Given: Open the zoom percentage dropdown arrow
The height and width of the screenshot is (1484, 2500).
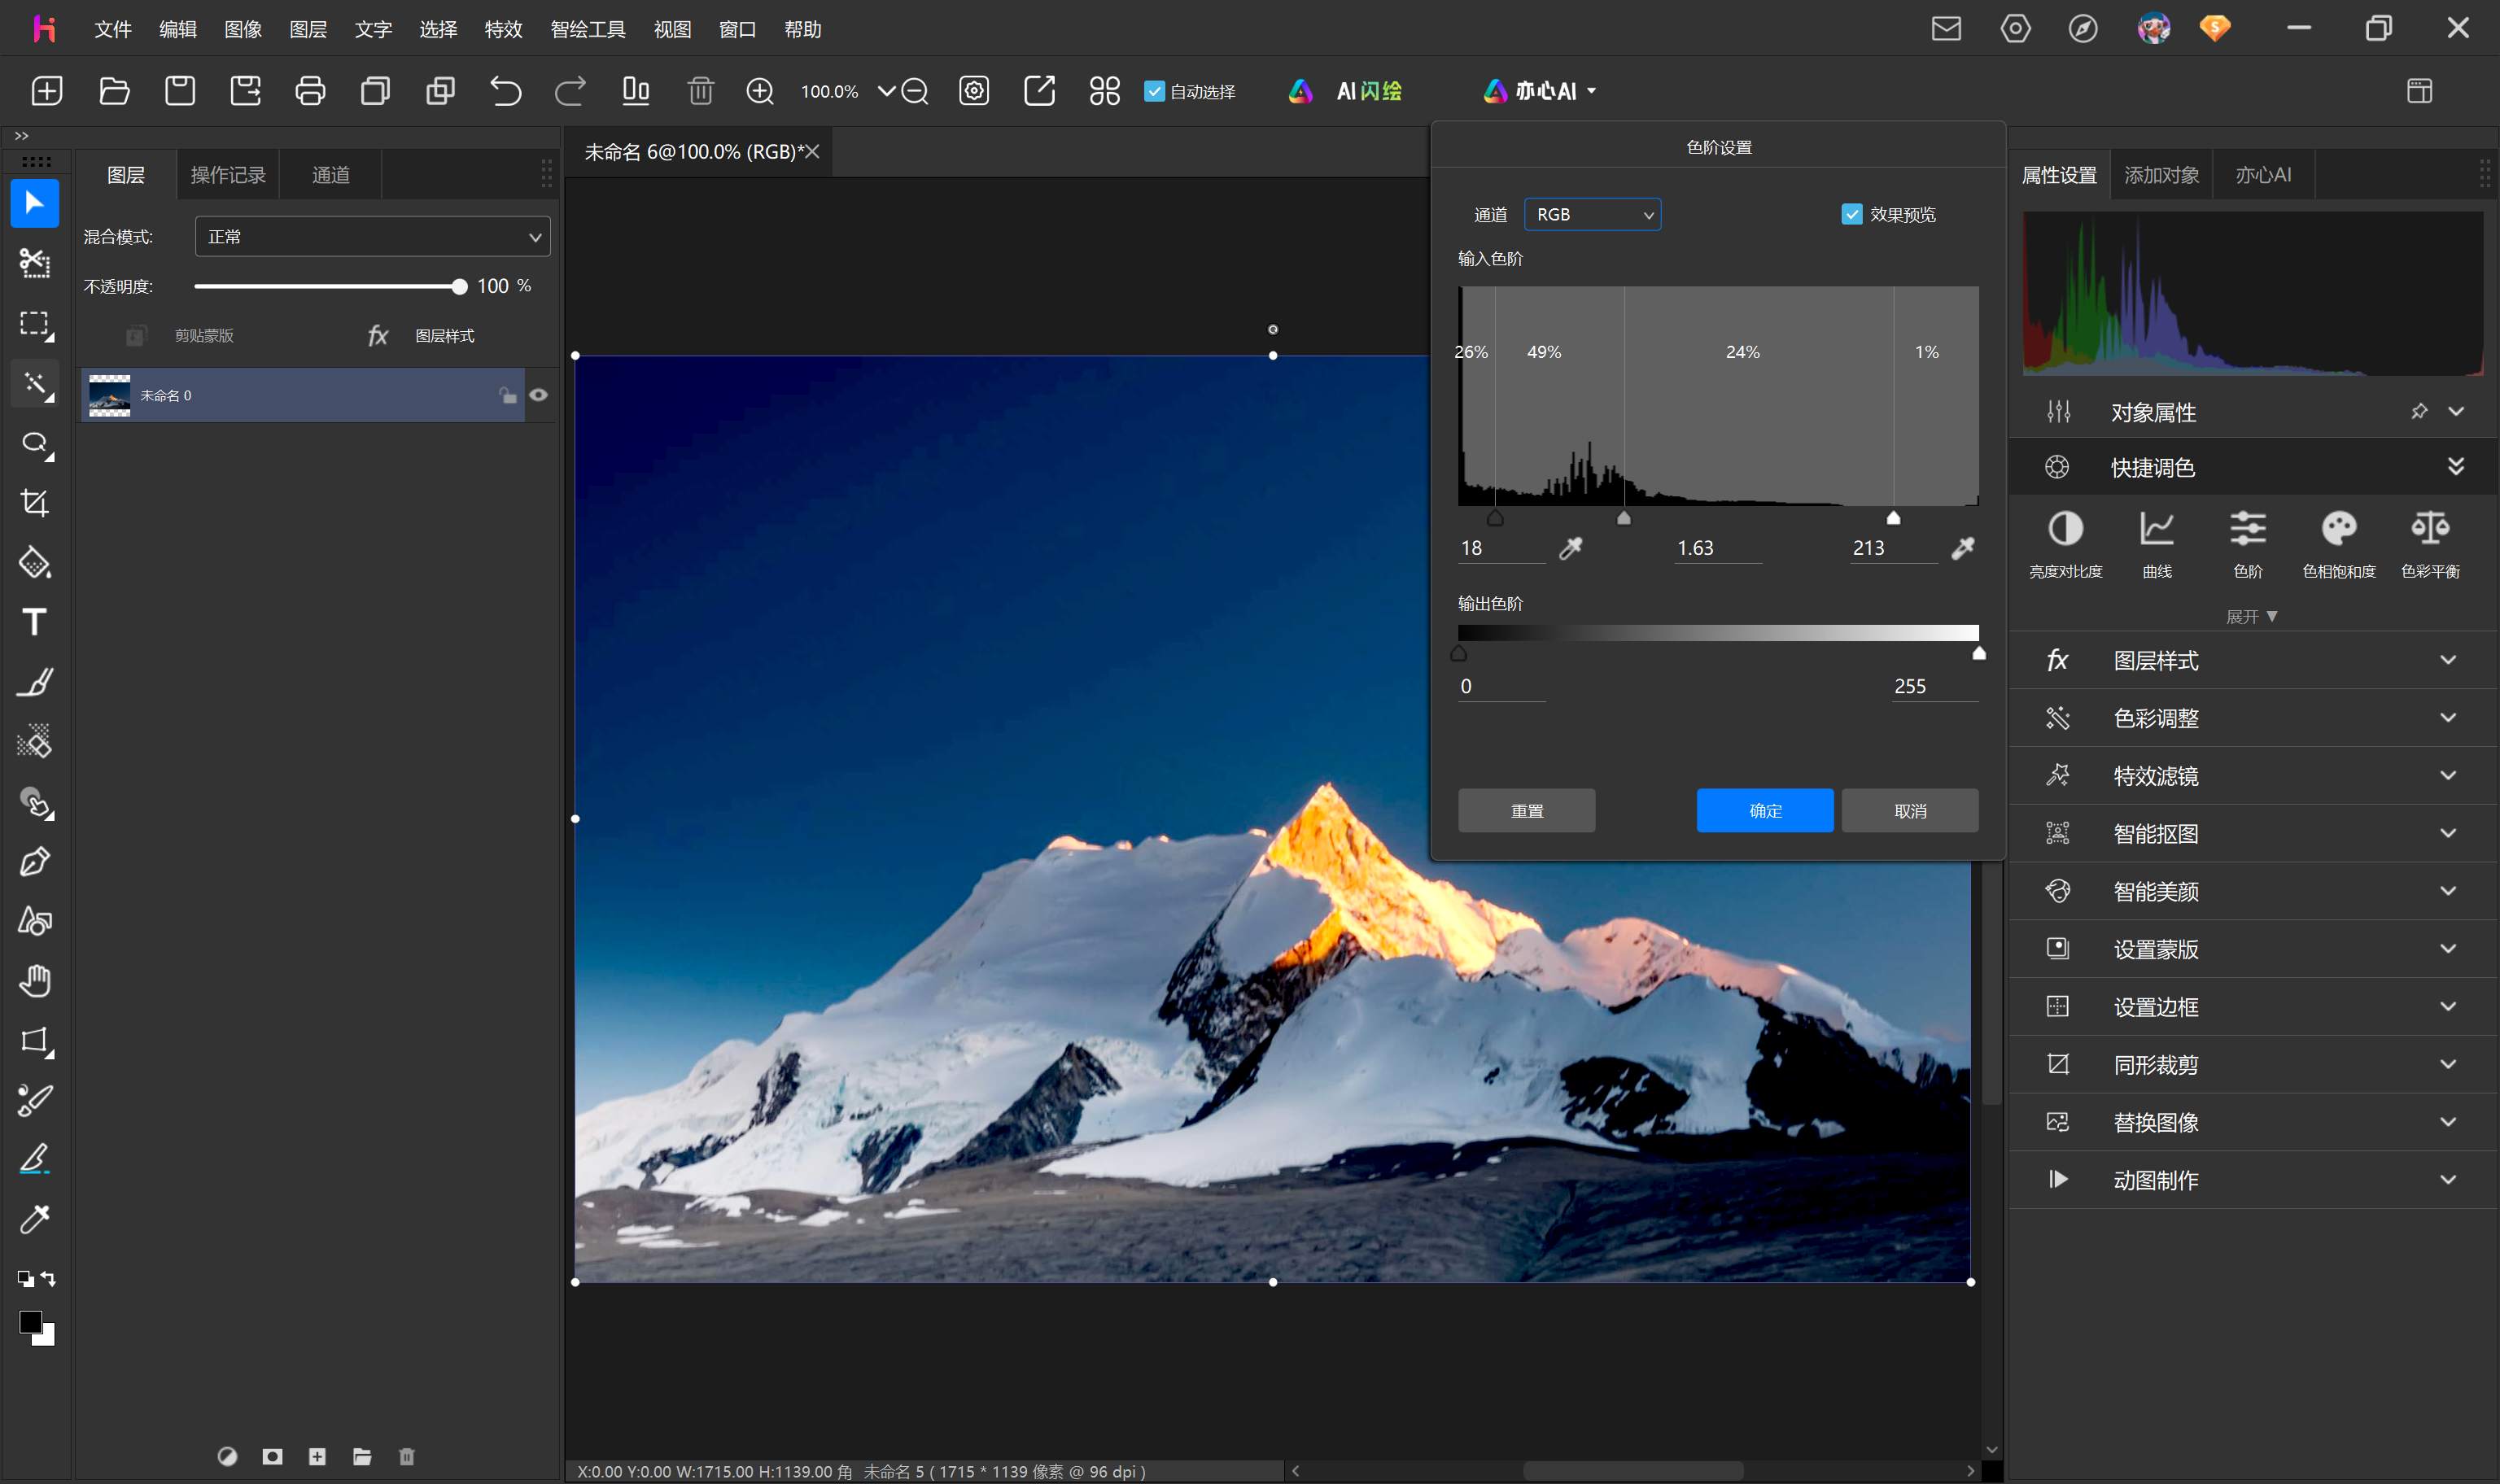Looking at the screenshot, I should click(x=886, y=91).
